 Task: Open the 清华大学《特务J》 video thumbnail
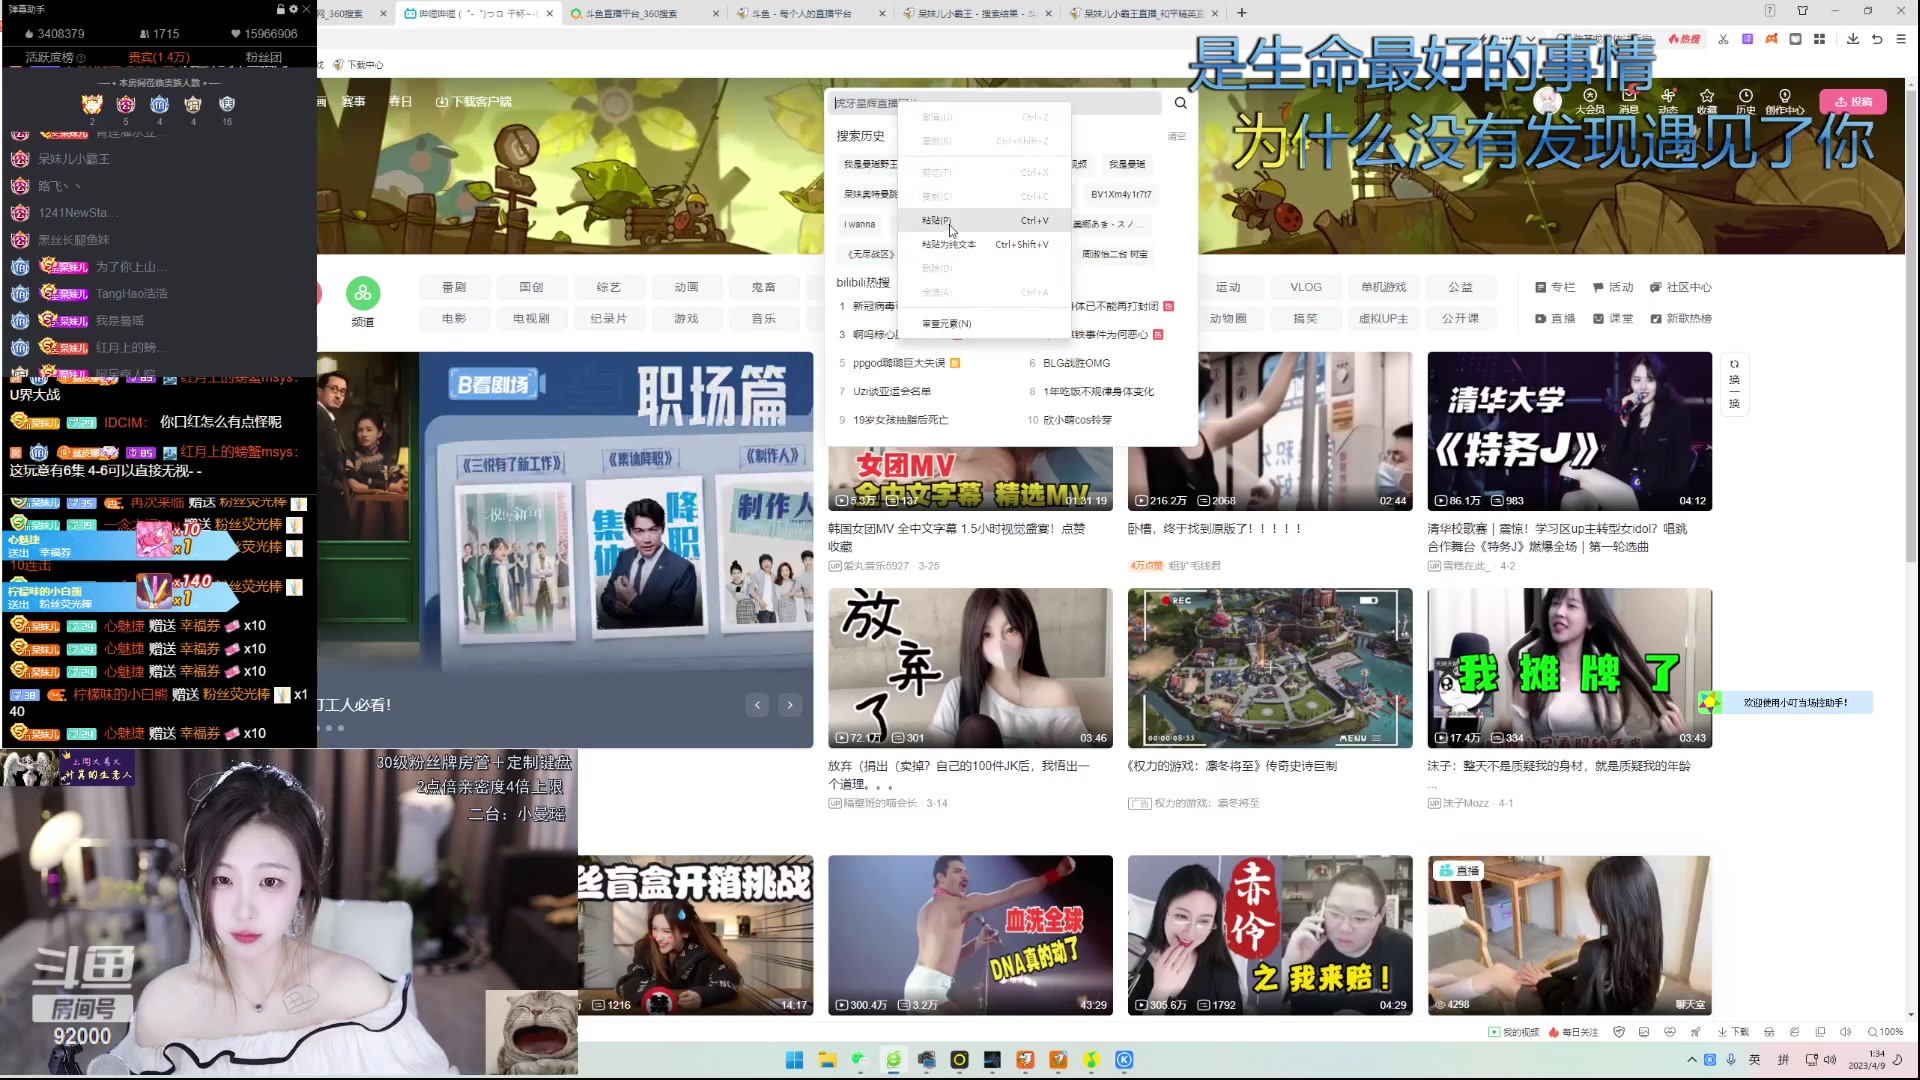coord(1569,431)
